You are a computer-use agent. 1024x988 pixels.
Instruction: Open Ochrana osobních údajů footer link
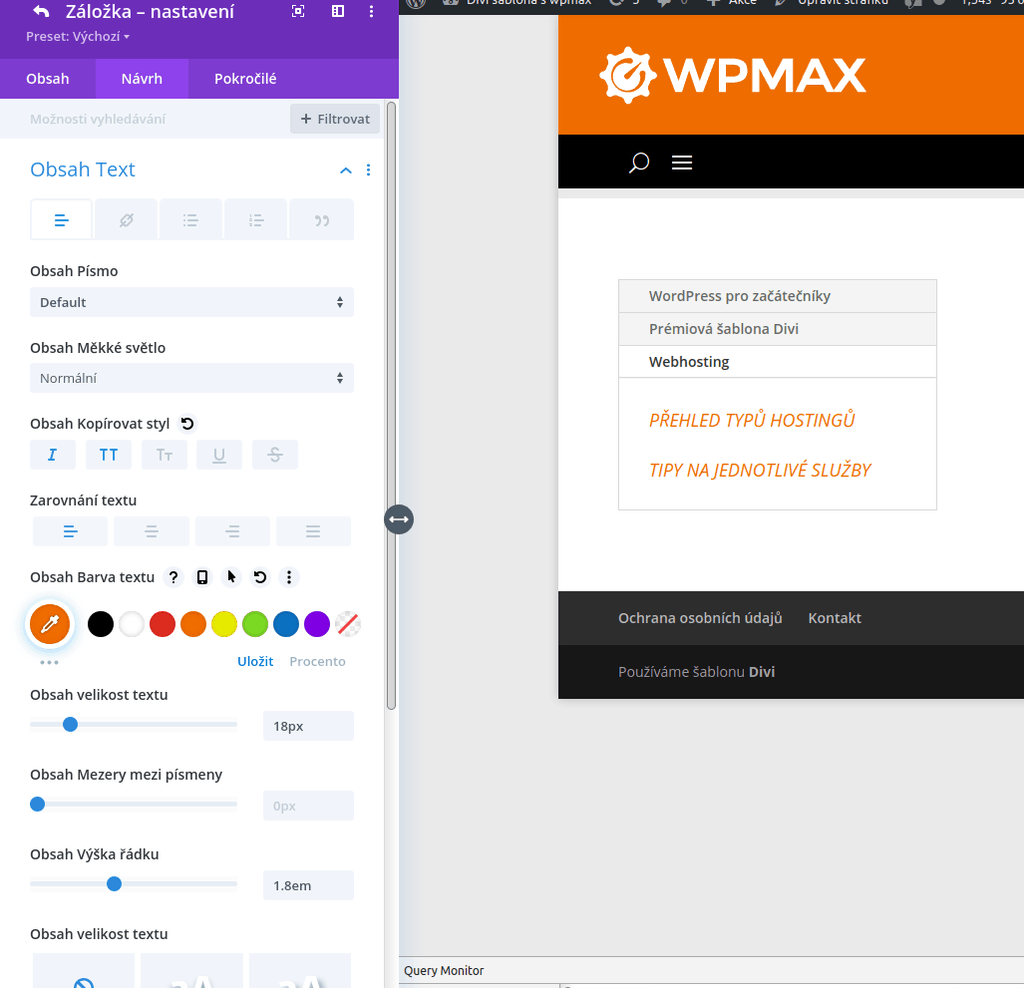[x=700, y=618]
